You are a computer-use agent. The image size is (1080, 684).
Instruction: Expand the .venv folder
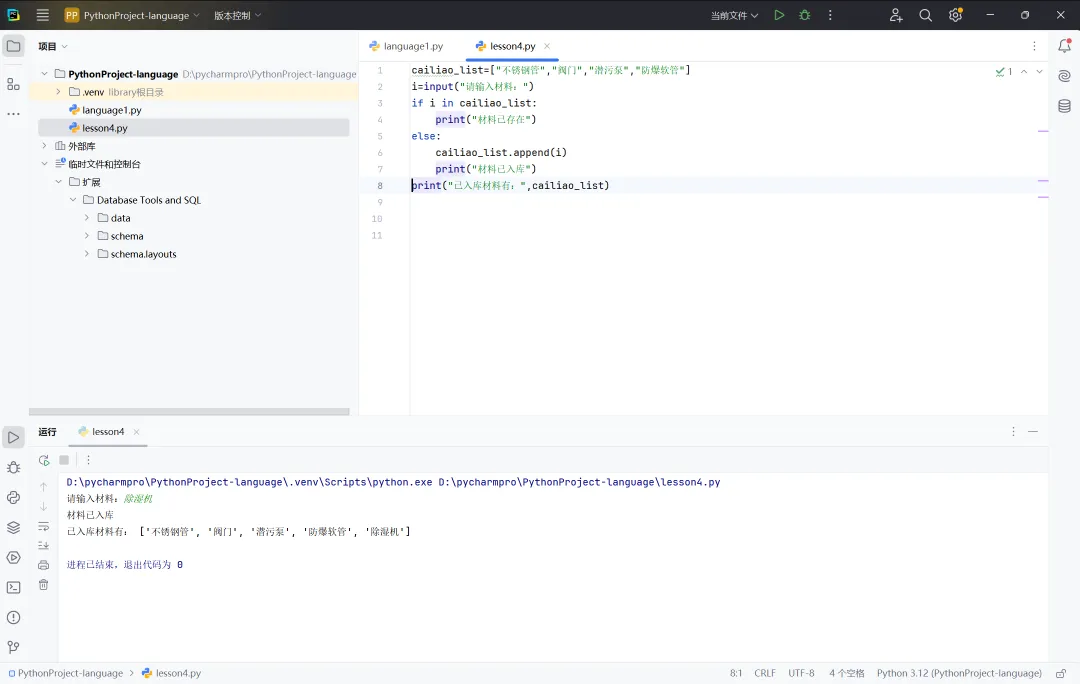(x=59, y=92)
